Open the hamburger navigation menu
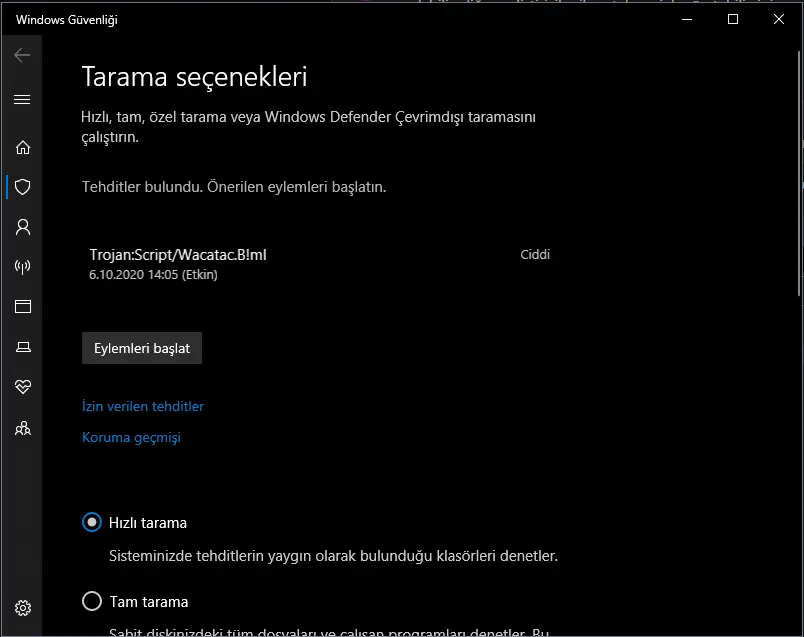 (22, 99)
